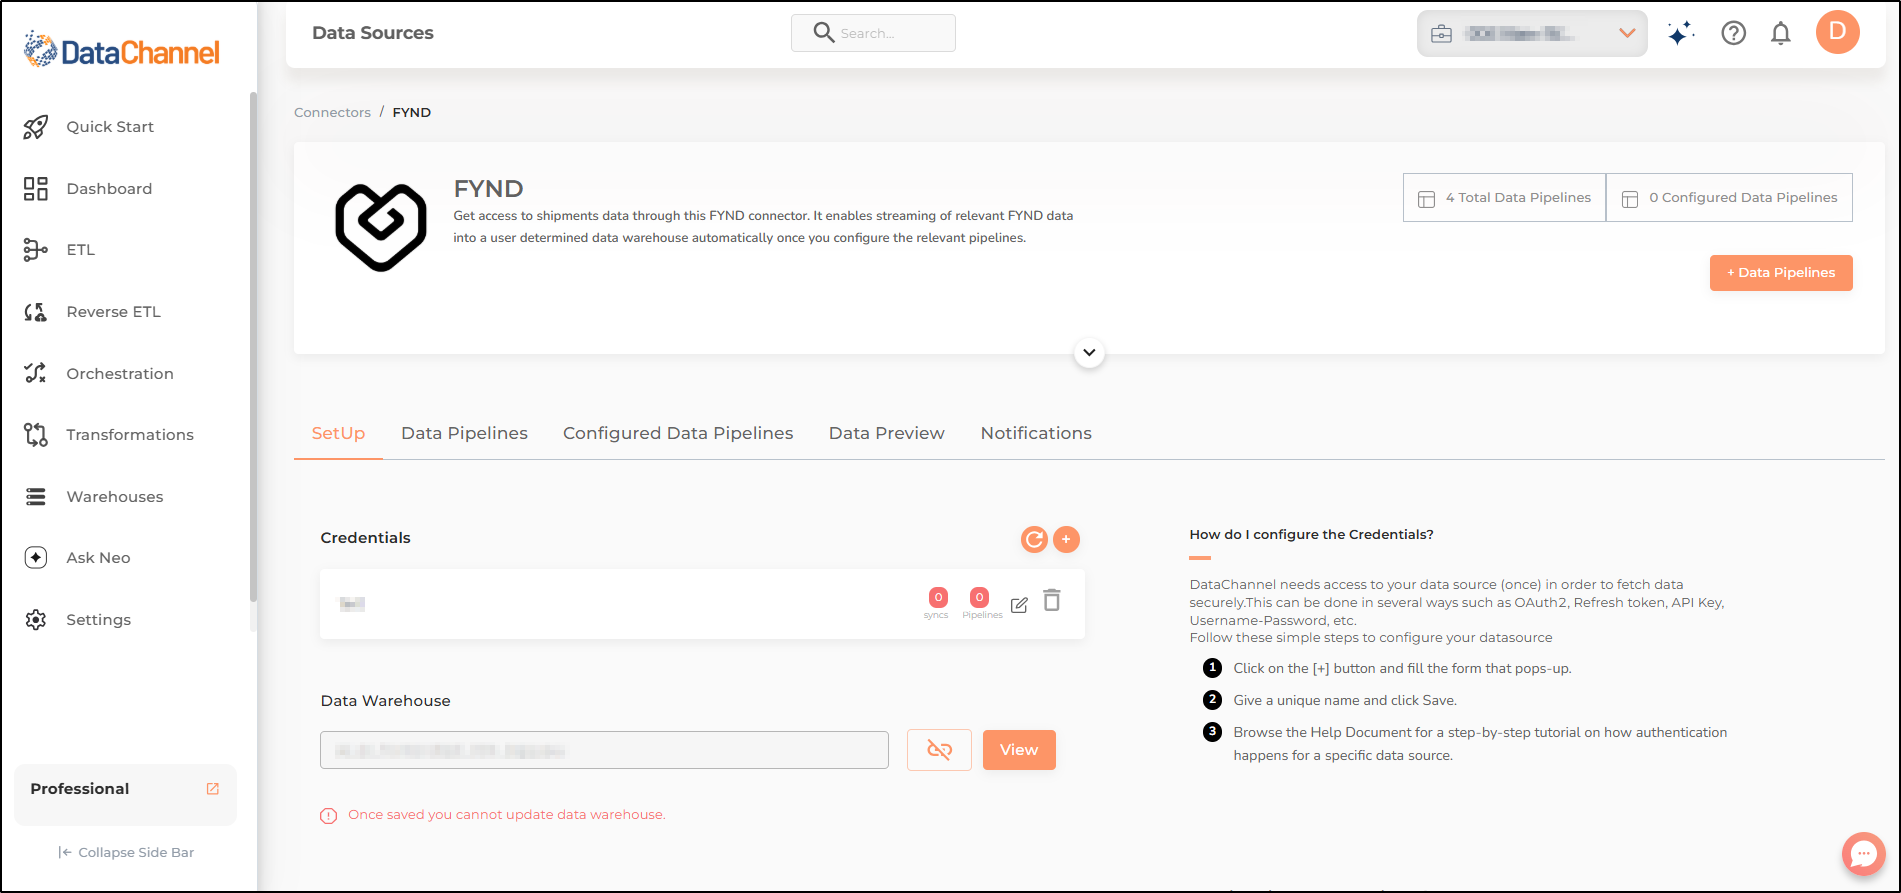
Task: Delete the saved credential
Action: click(x=1052, y=600)
